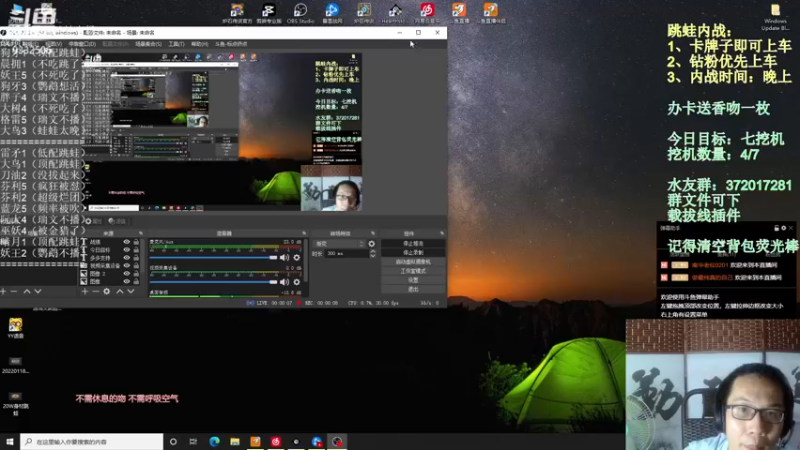Open the 炉石传说官方 desktop shortcut
This screenshot has height=450, width=800.
pos(237,13)
